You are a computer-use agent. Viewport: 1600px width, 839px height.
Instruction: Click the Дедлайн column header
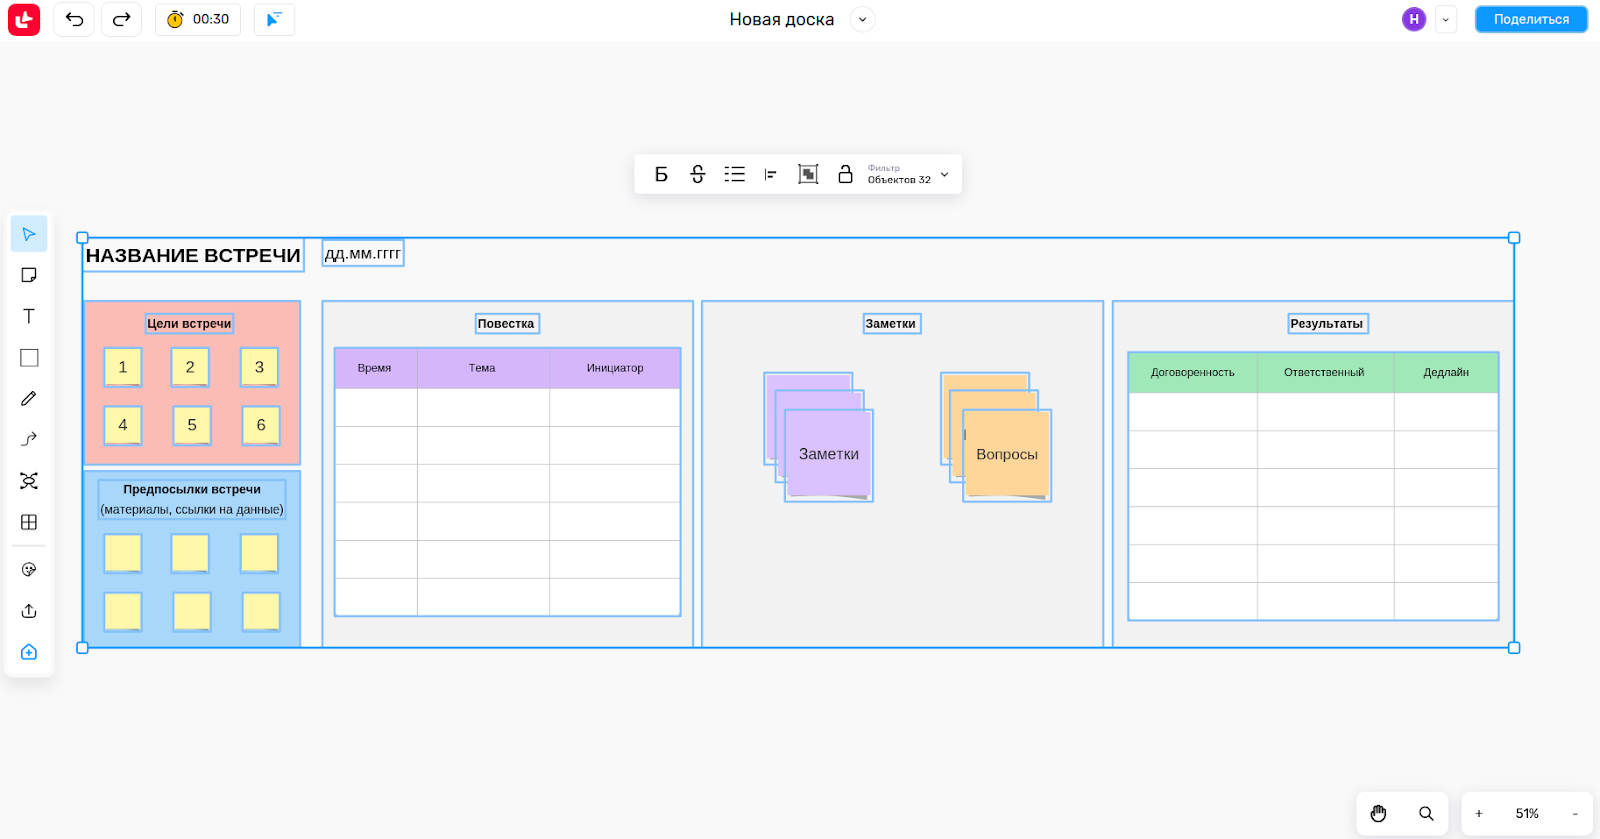point(1446,372)
